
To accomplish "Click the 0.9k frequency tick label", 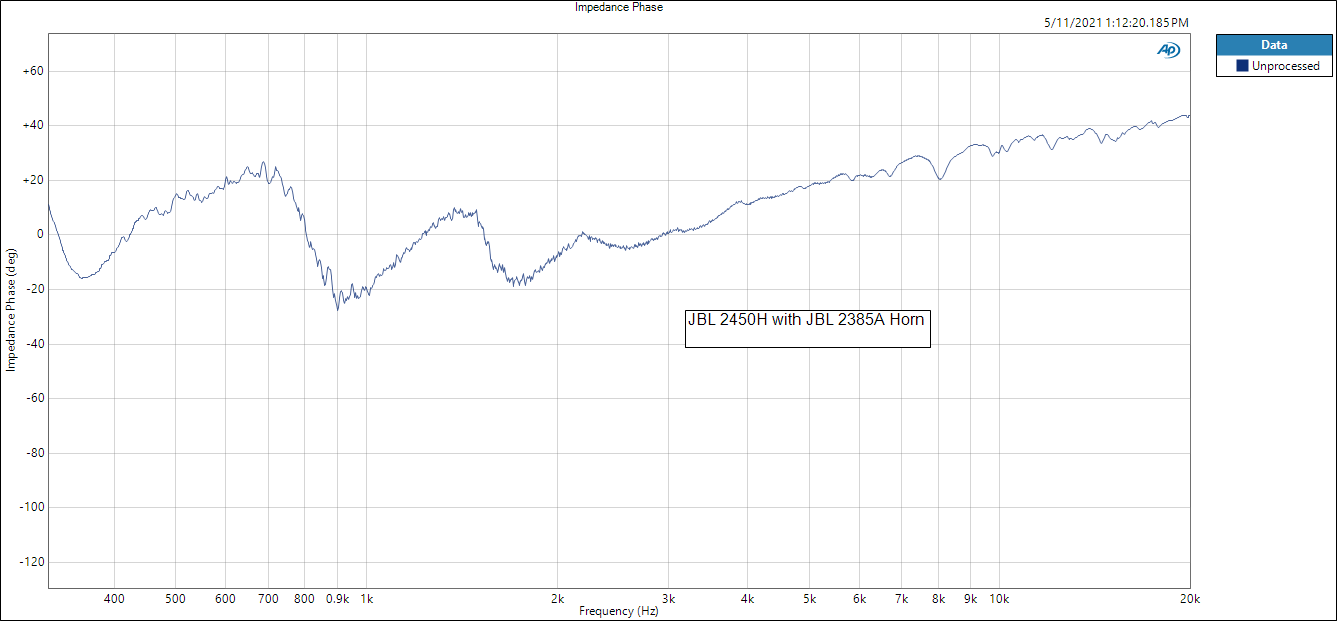I will [x=337, y=598].
